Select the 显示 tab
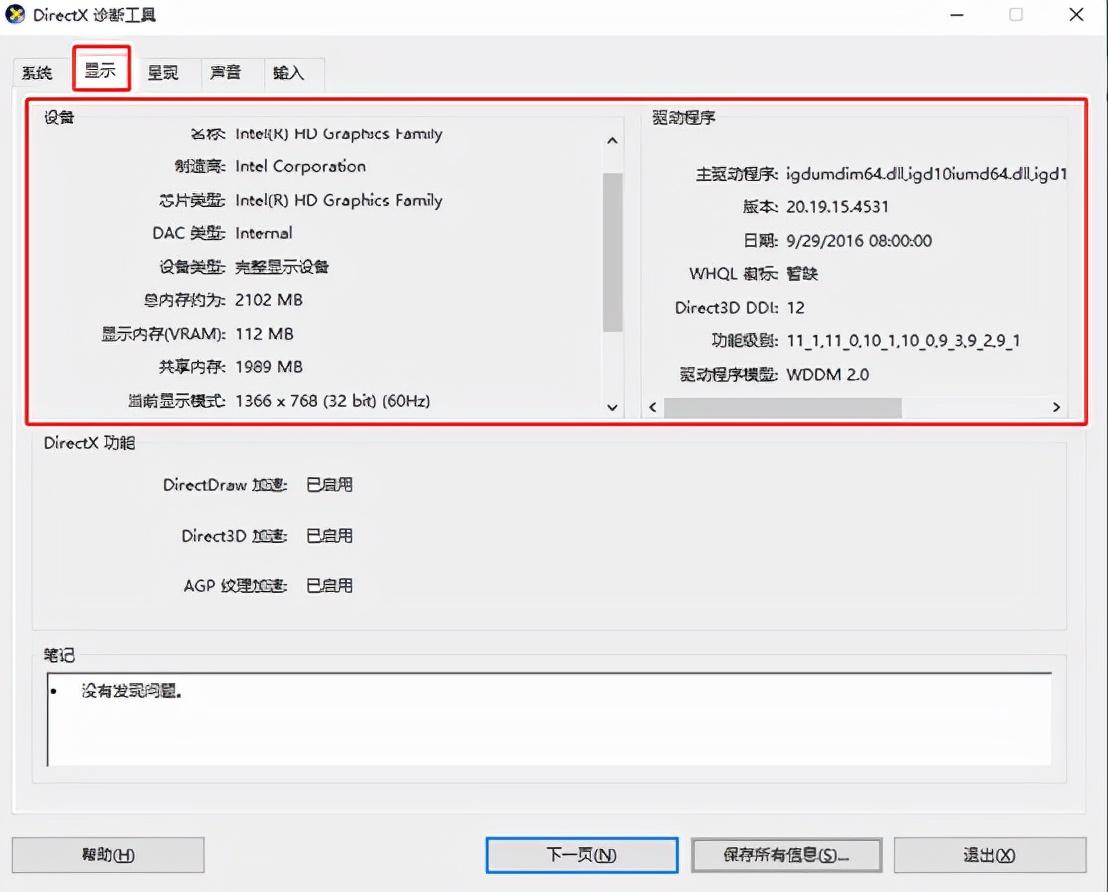The image size is (1108, 892). point(101,69)
